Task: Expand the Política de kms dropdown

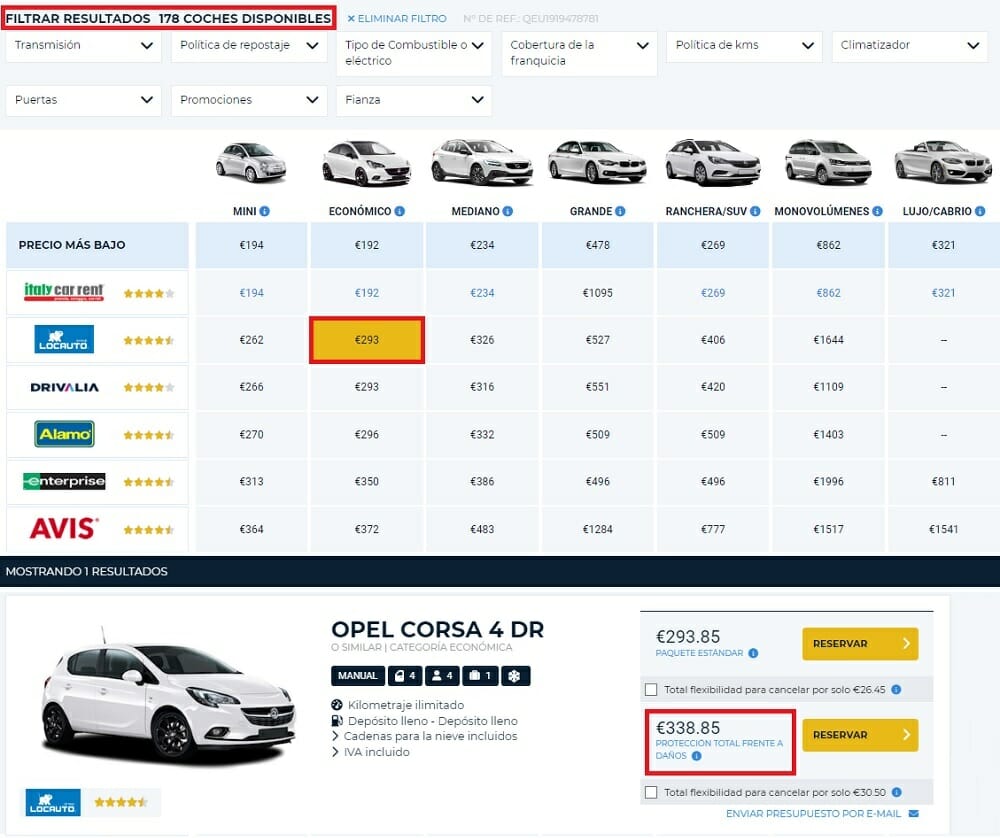Action: click(744, 46)
